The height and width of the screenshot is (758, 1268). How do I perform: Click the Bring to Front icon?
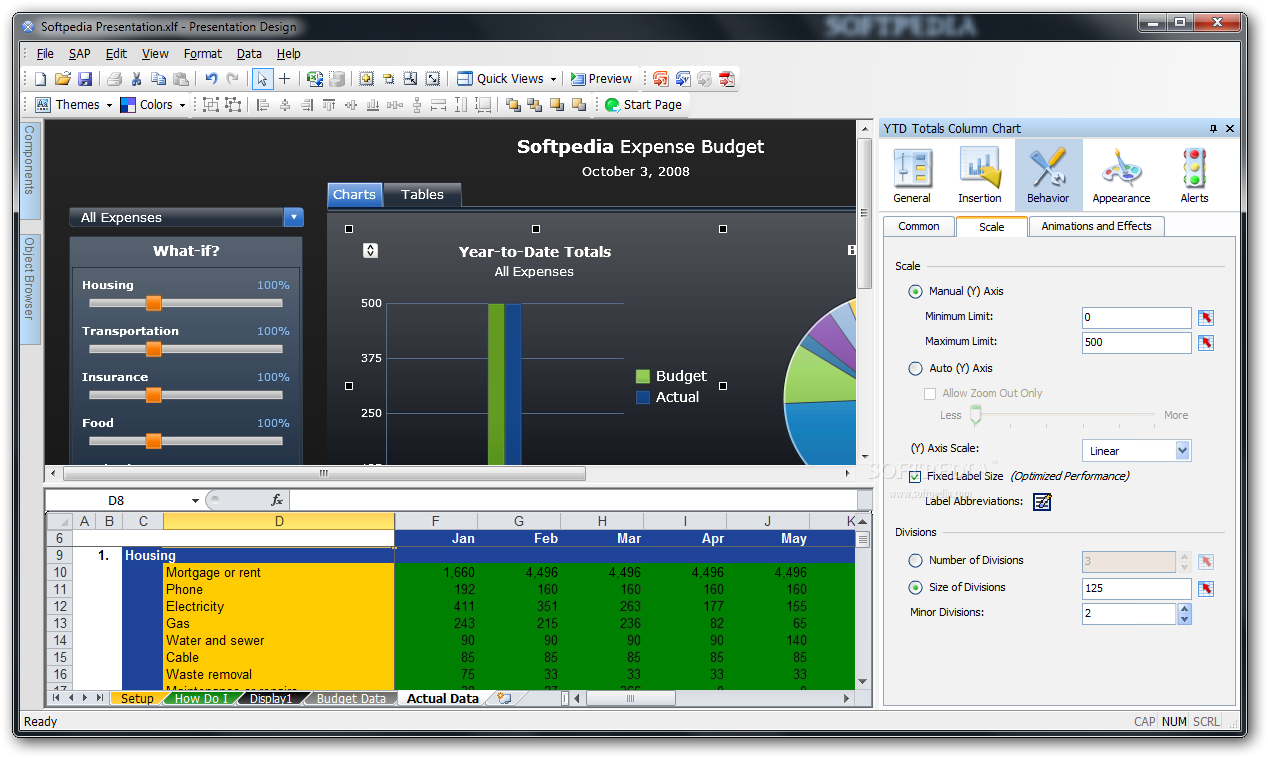pyautogui.click(x=513, y=105)
